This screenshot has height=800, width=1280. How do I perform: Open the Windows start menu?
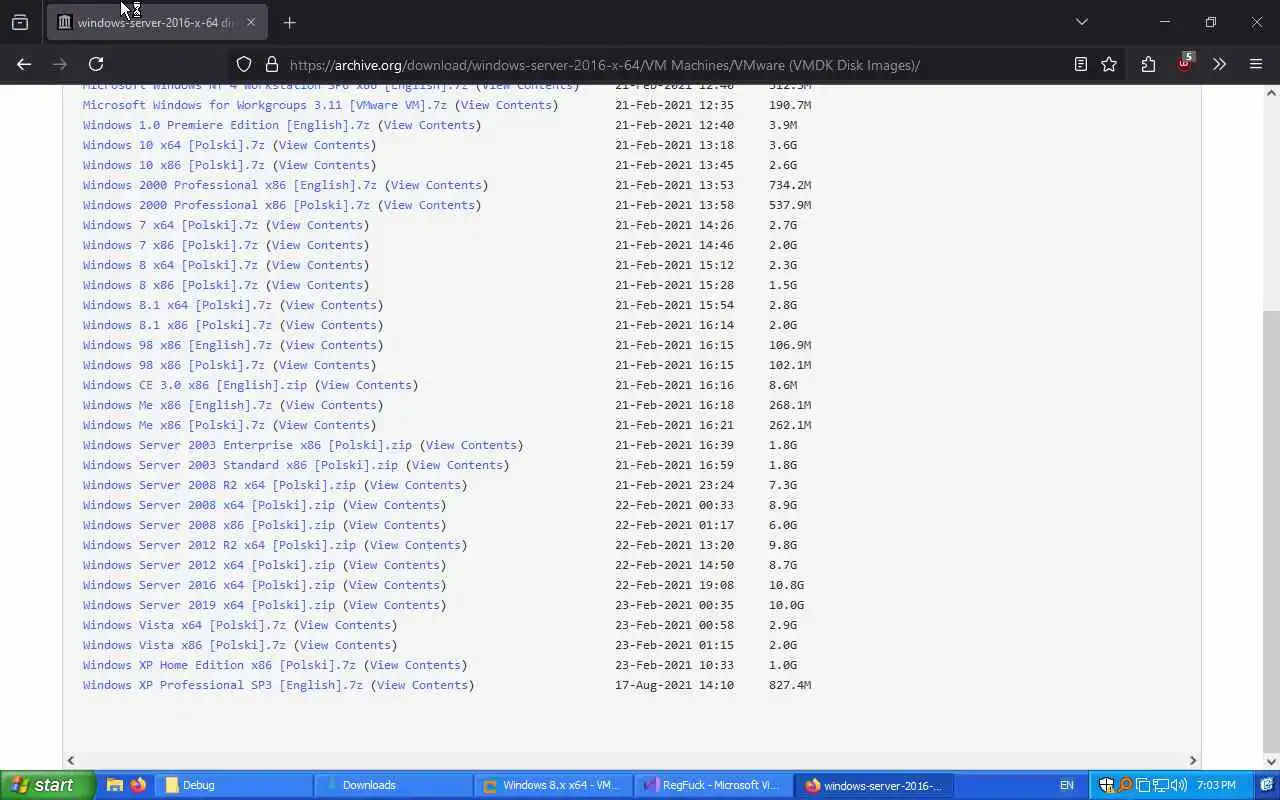tap(47, 785)
